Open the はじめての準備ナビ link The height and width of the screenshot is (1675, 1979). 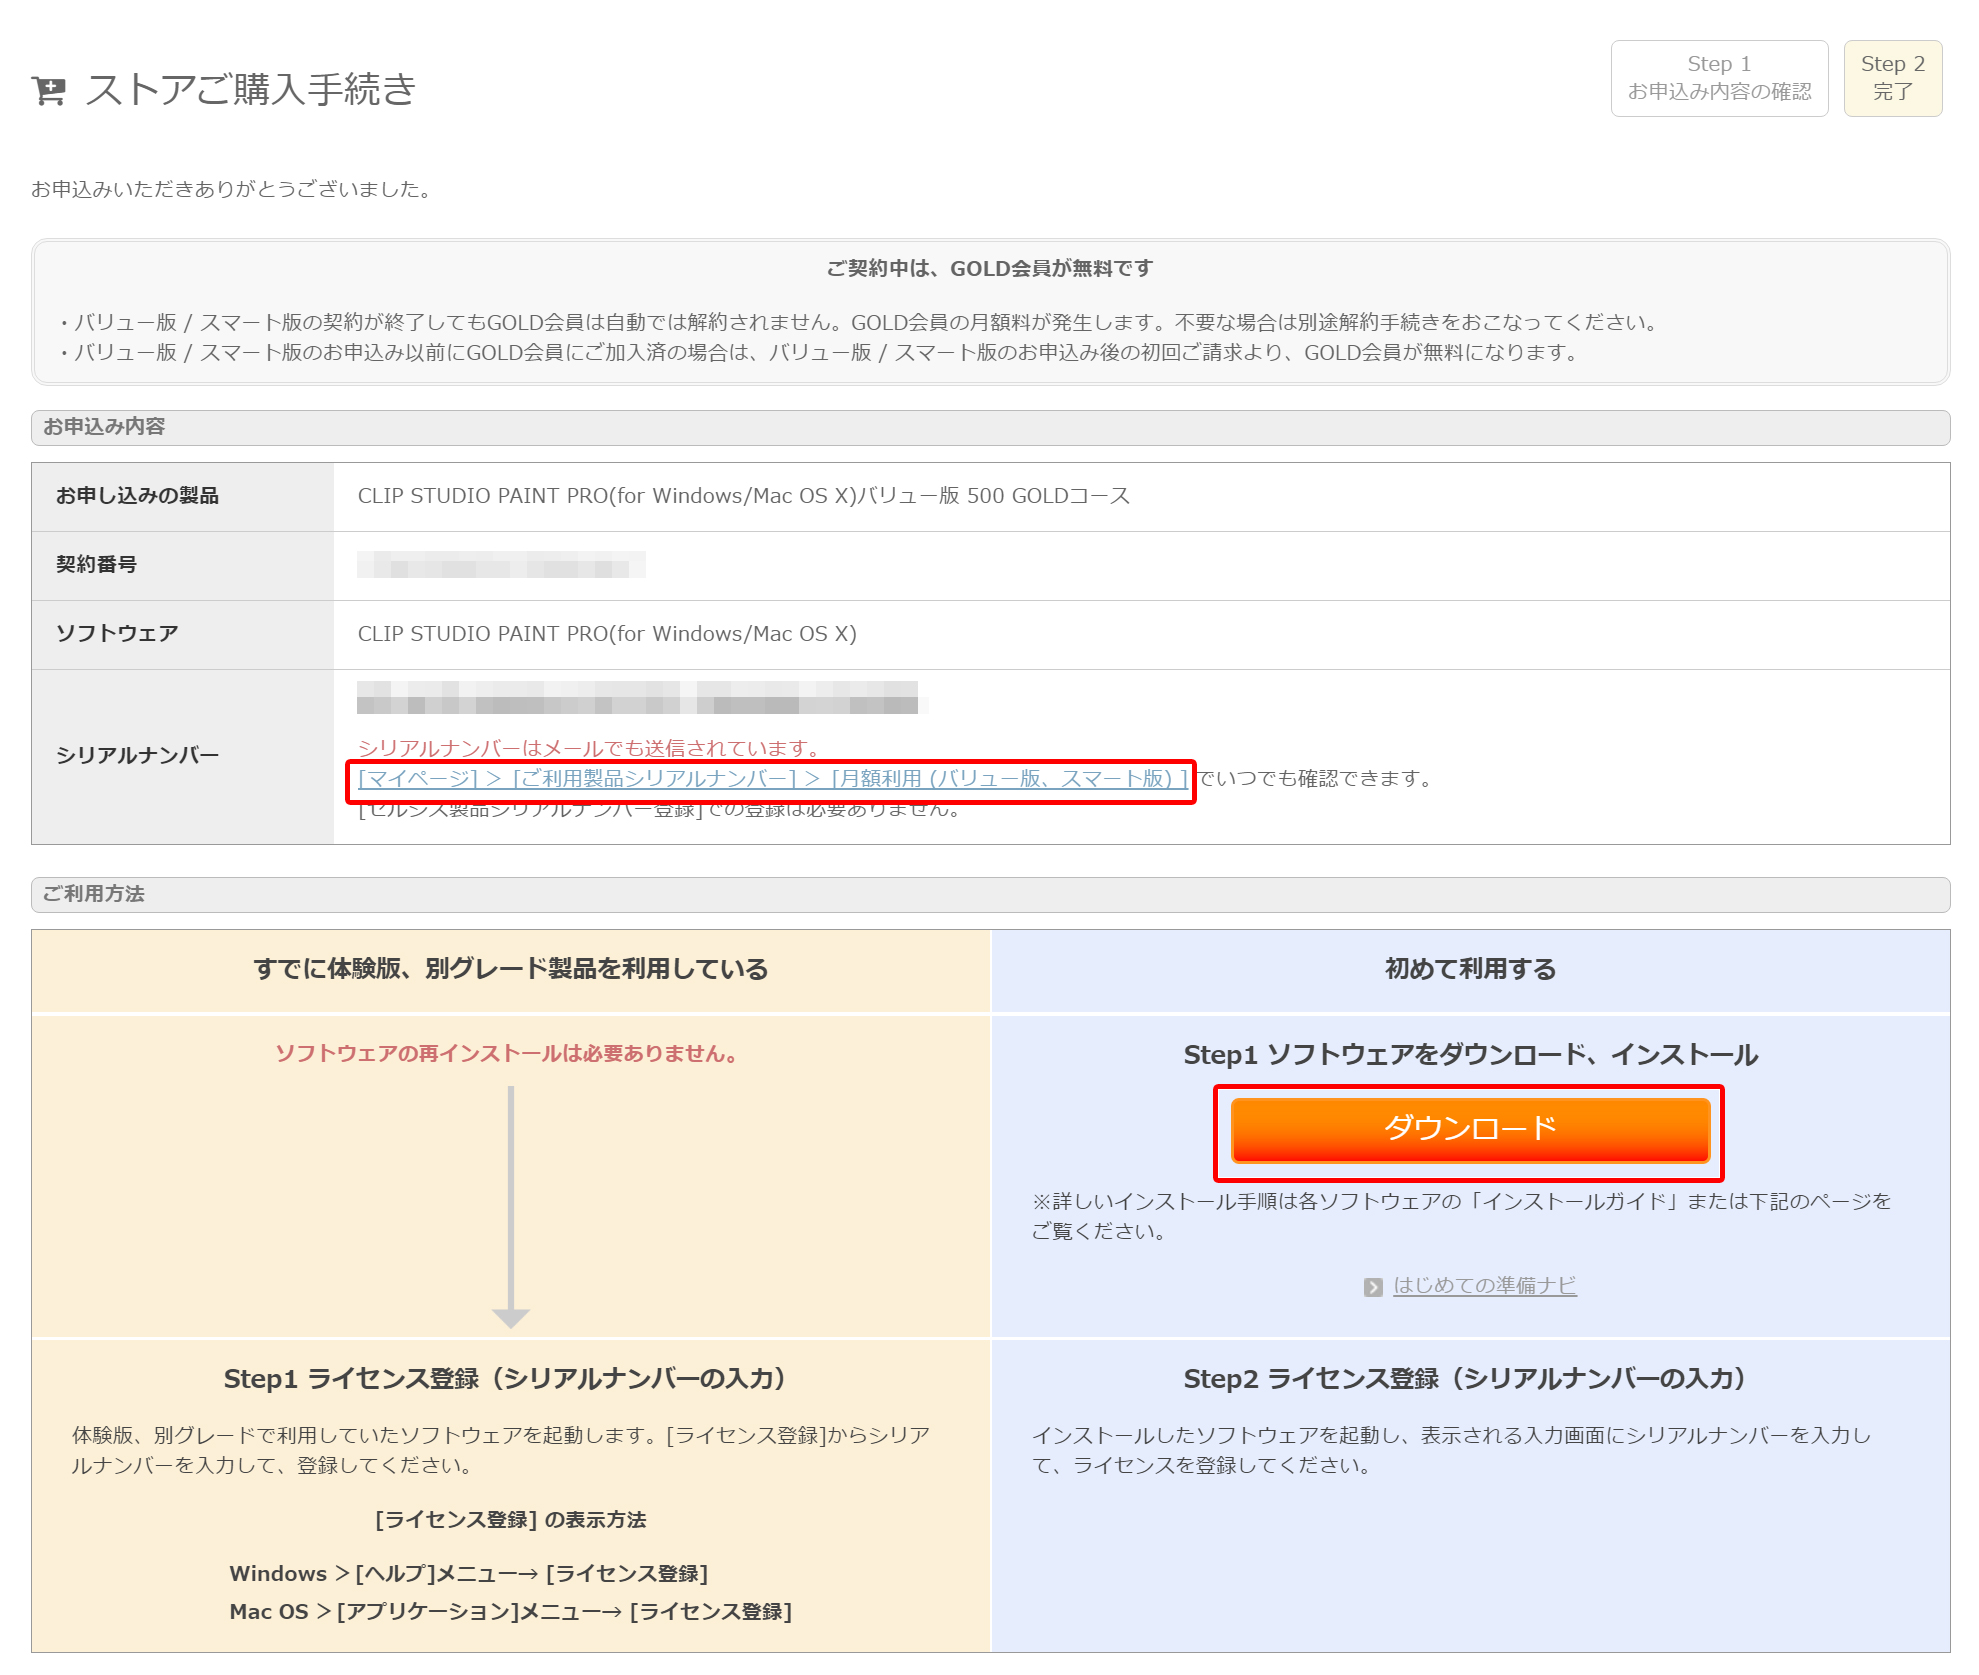click(1485, 1285)
